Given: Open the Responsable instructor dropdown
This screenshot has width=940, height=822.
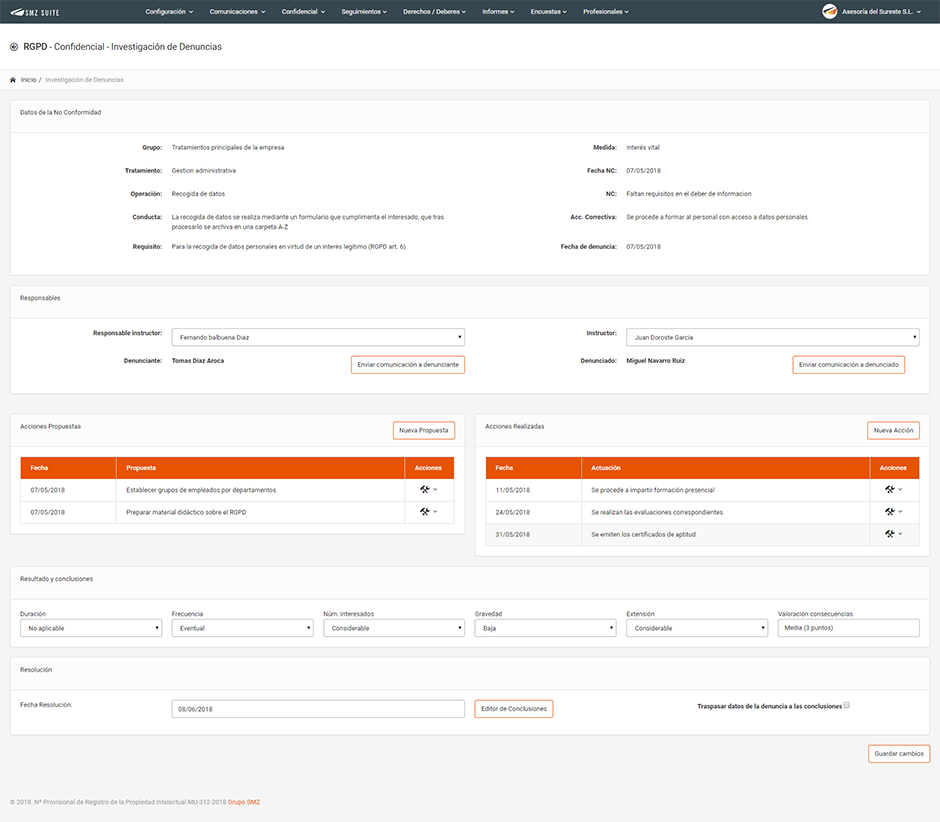Looking at the screenshot, I should 318,337.
